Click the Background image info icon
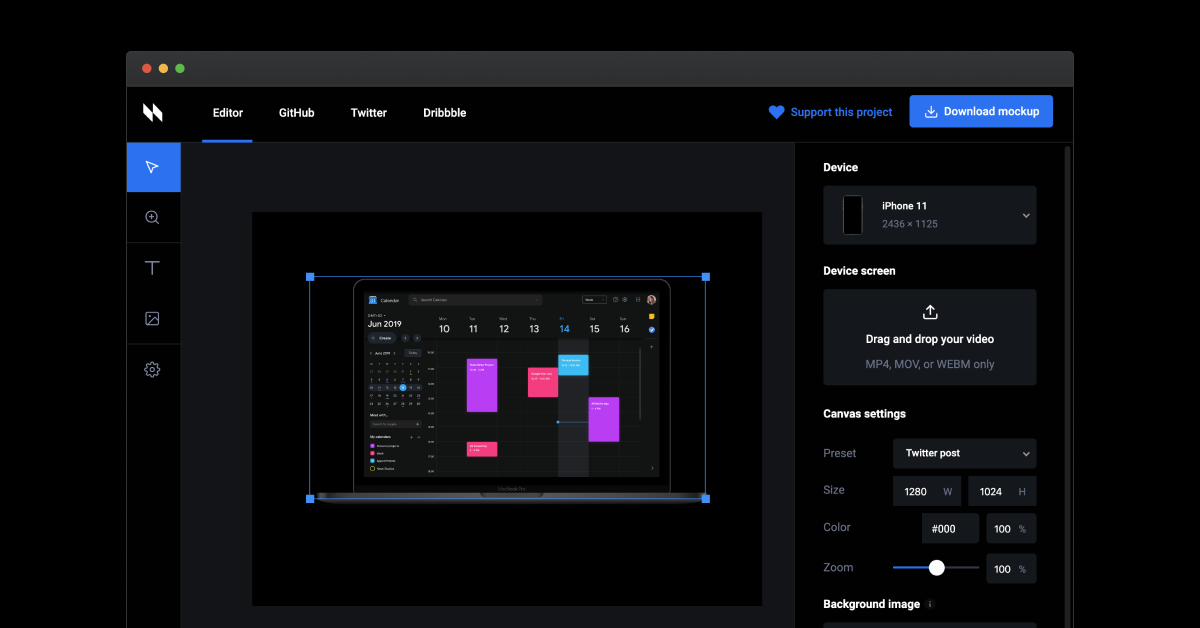Screen dimensions: 1200x628 [931, 604]
